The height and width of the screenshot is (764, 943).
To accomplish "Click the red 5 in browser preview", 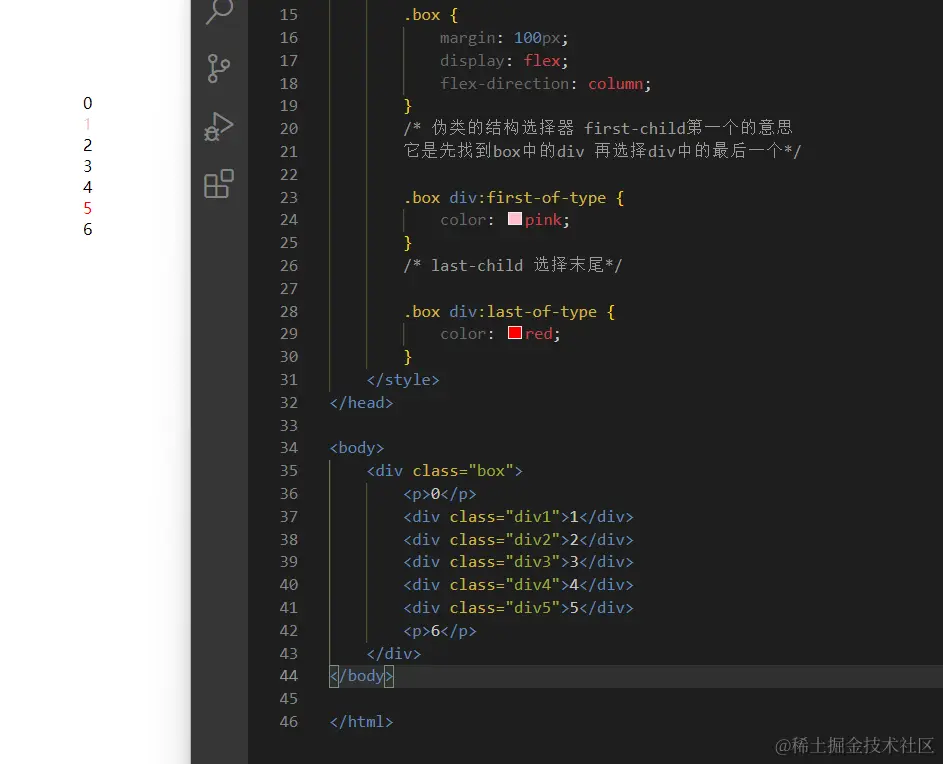I will pos(87,208).
